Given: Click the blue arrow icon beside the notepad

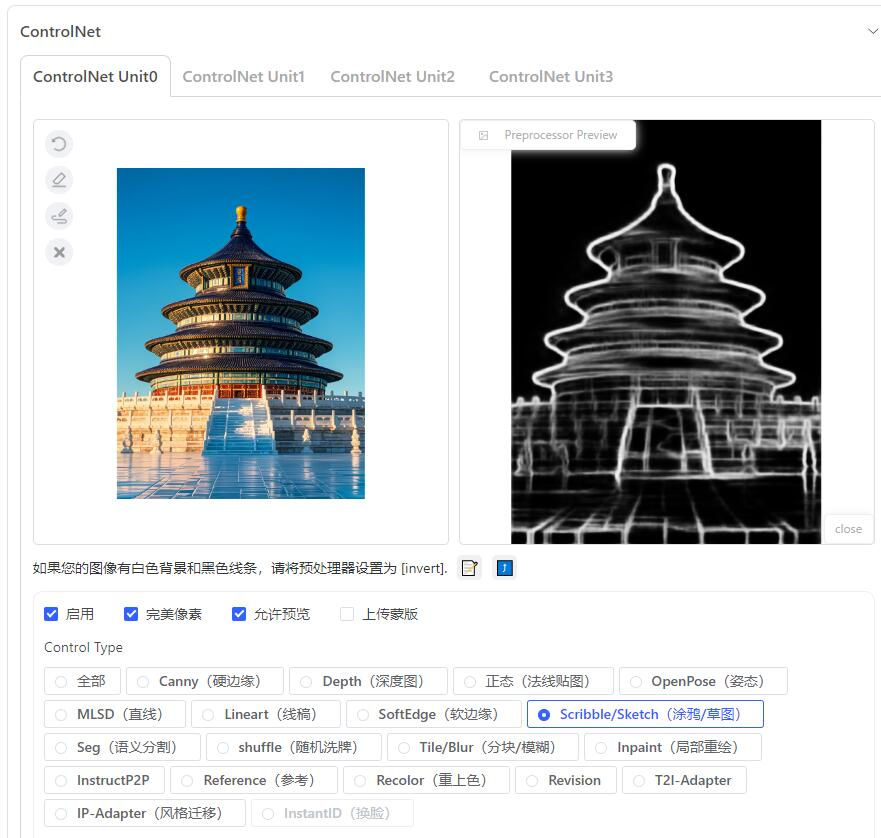Looking at the screenshot, I should [x=504, y=568].
